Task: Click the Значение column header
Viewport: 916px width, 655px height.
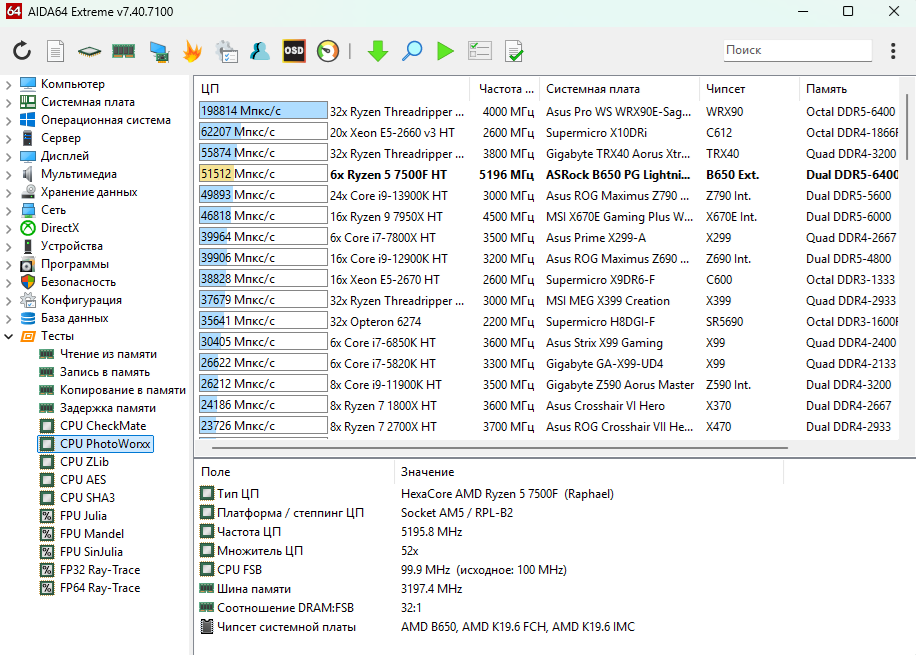Action: pyautogui.click(x=588, y=472)
